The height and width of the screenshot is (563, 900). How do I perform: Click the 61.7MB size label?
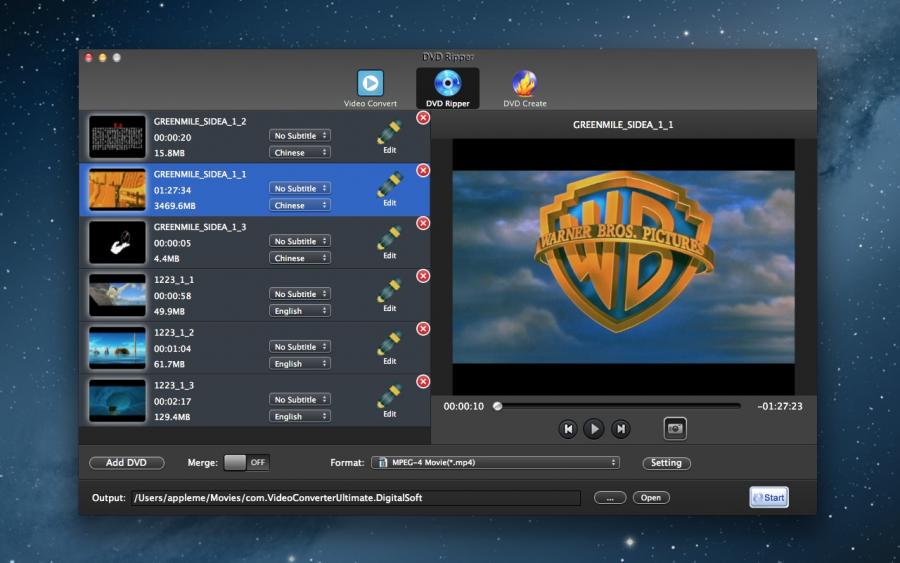coord(169,364)
